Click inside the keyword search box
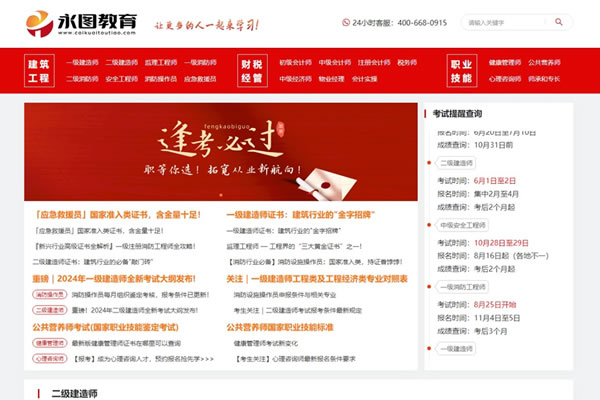This screenshot has width=600, height=400. (507, 22)
